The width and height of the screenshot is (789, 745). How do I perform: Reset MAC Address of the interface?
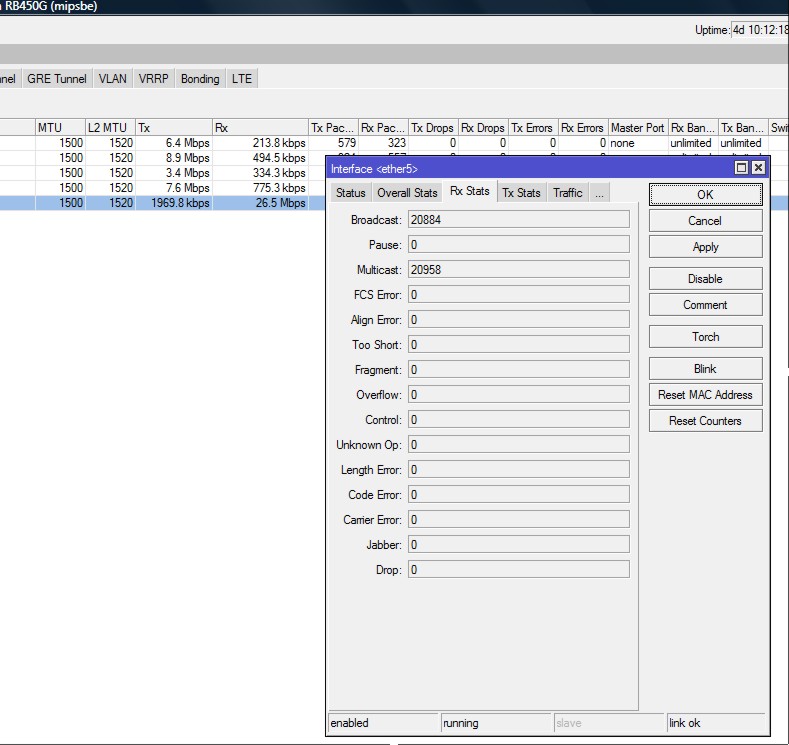[x=705, y=395]
